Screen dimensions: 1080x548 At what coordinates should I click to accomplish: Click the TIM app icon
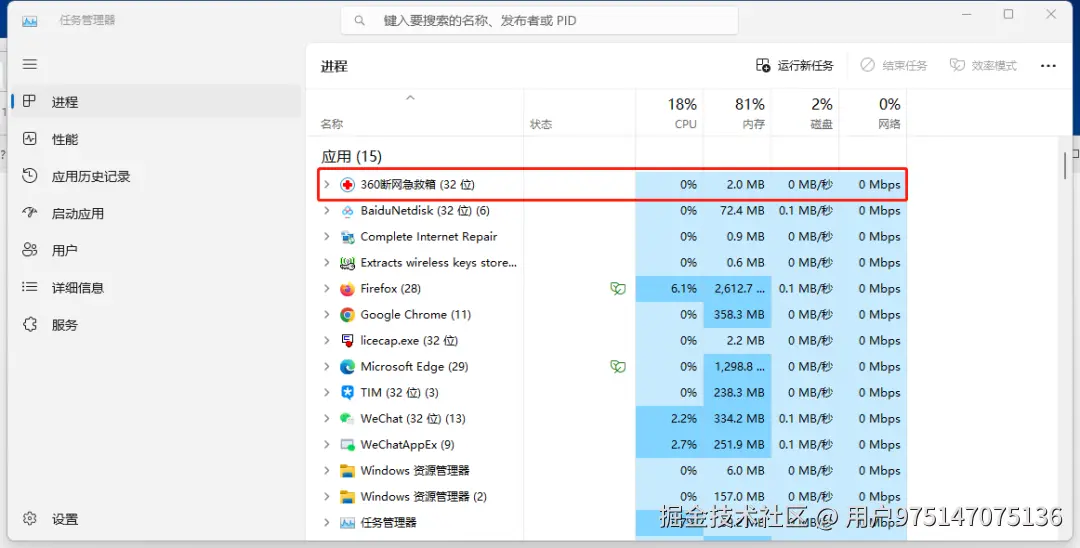pos(347,392)
